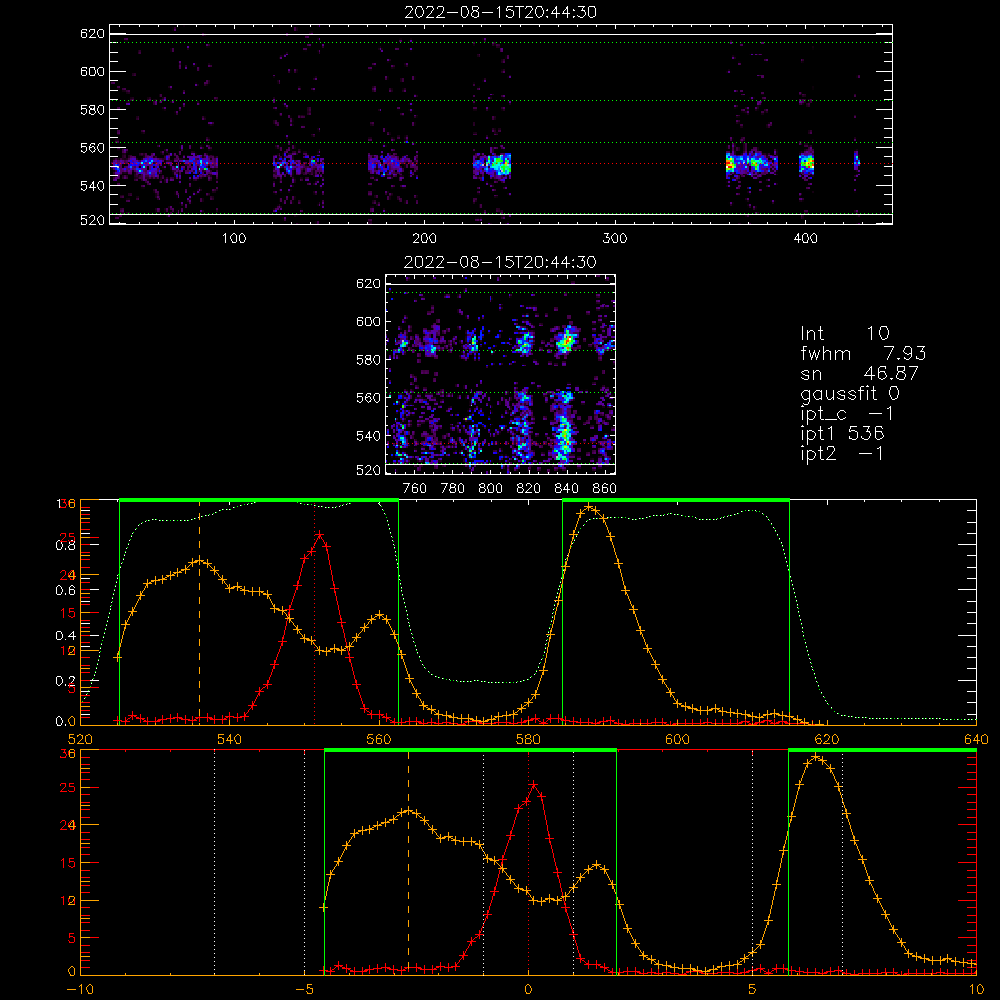Click the 'gaussfit 0' parameter text

click(849, 394)
